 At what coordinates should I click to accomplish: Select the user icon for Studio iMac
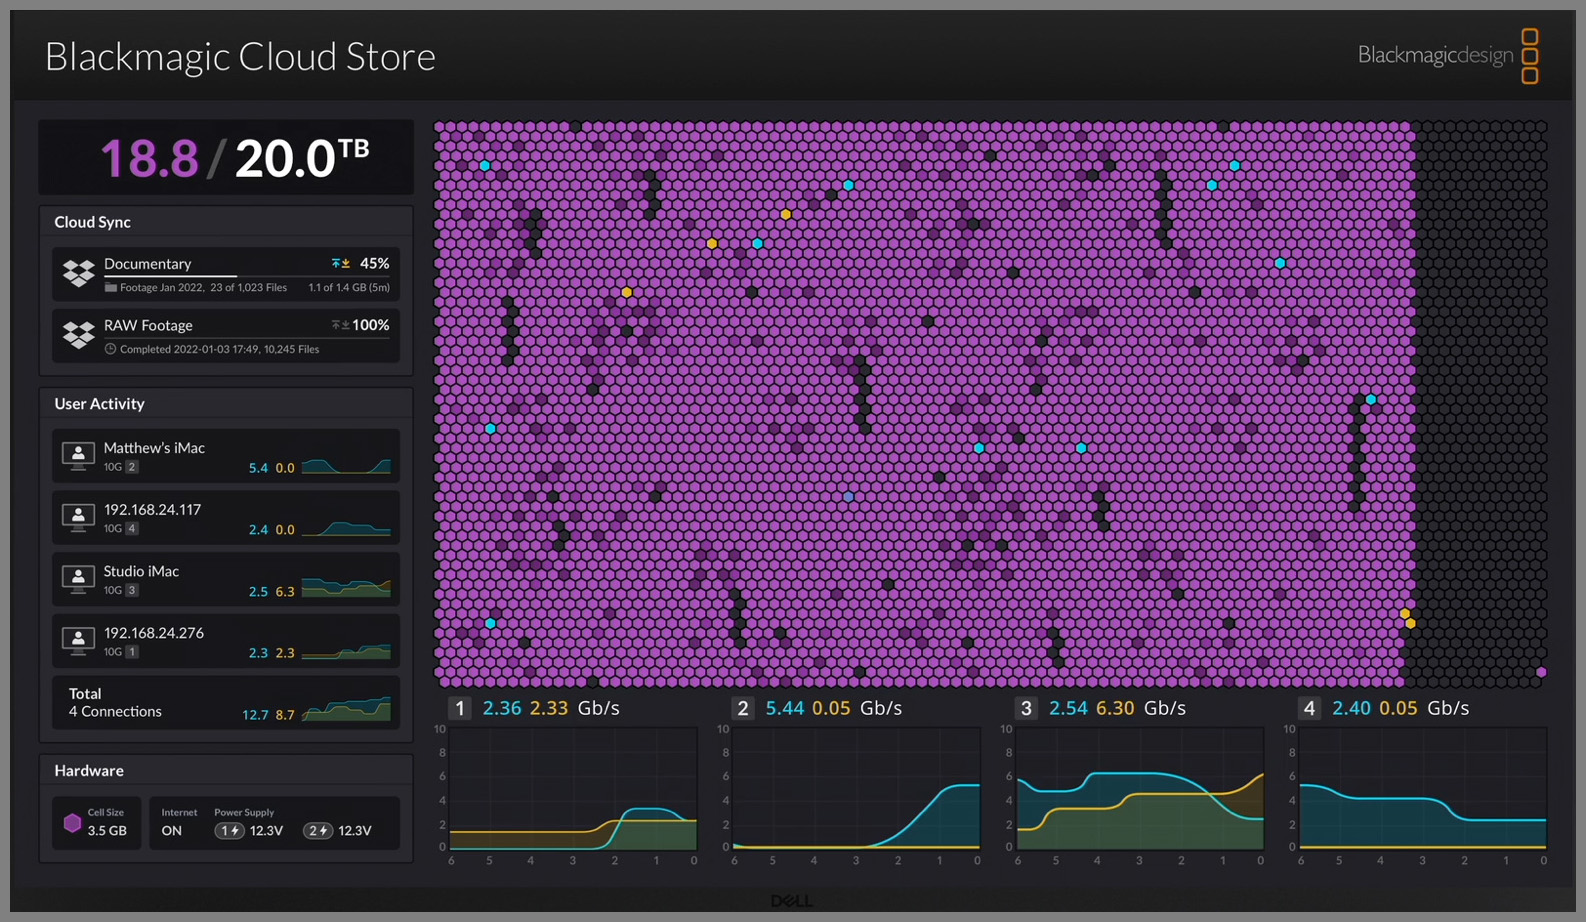pyautogui.click(x=78, y=579)
